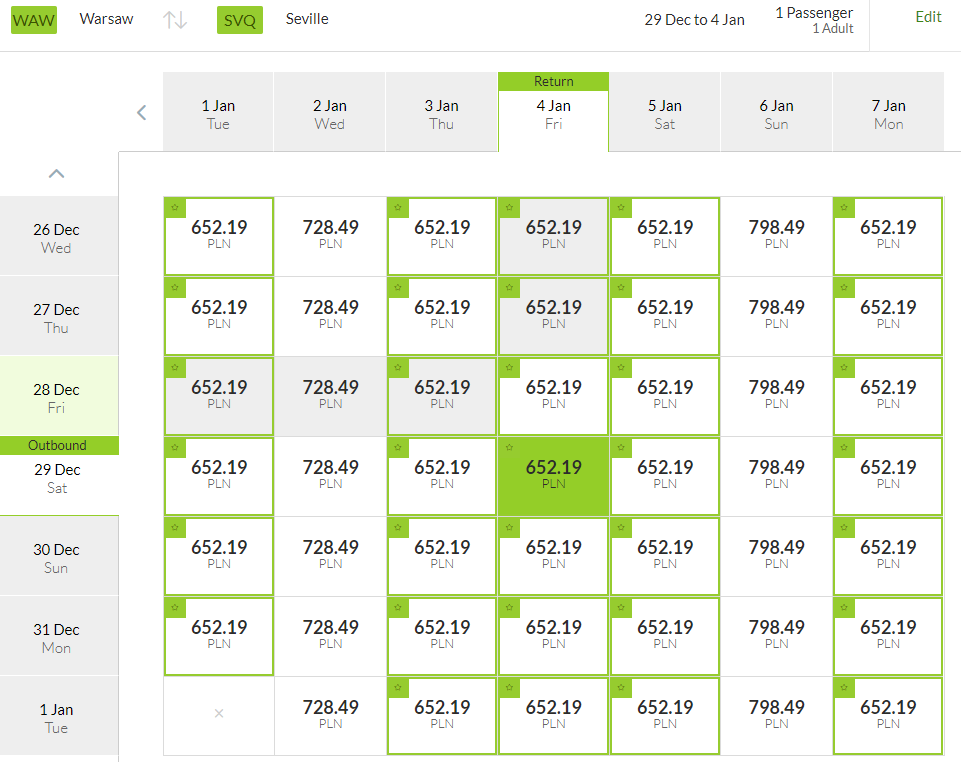961x762 pixels.
Task: Pick 728.49 PLN fare for 30 Dec / 2 Jan
Action: click(330, 556)
